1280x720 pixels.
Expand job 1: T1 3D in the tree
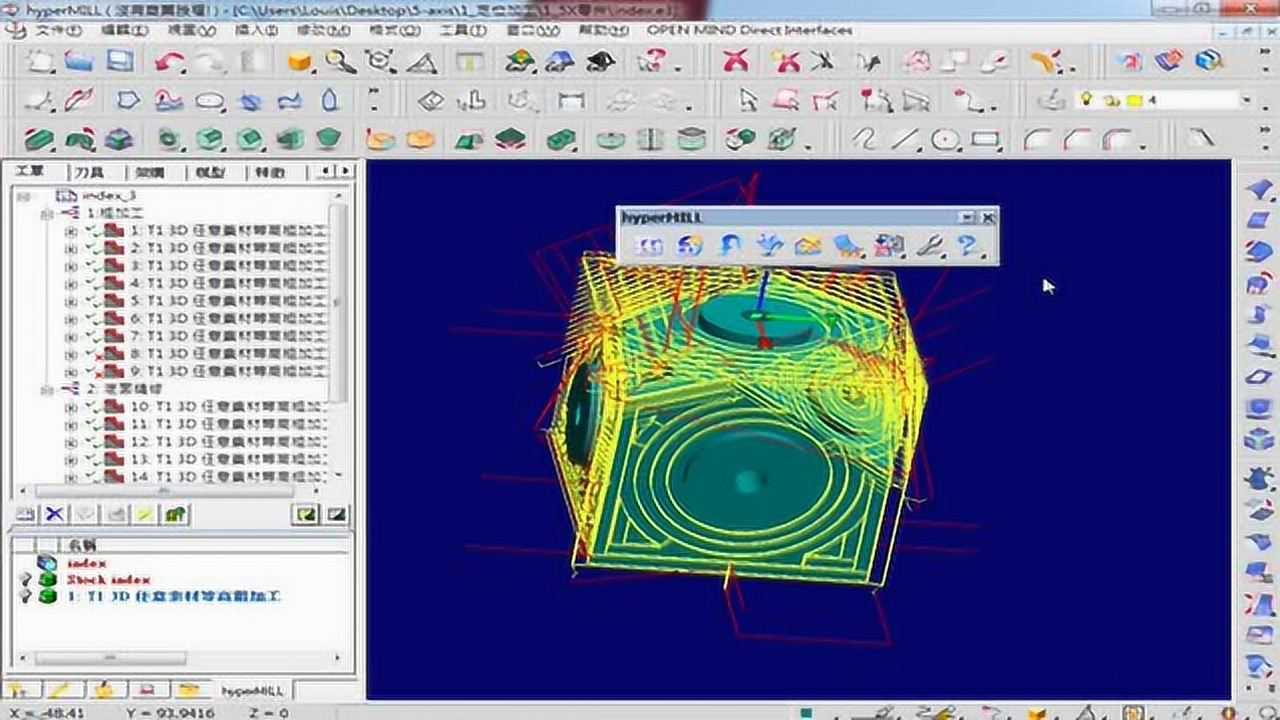70,230
